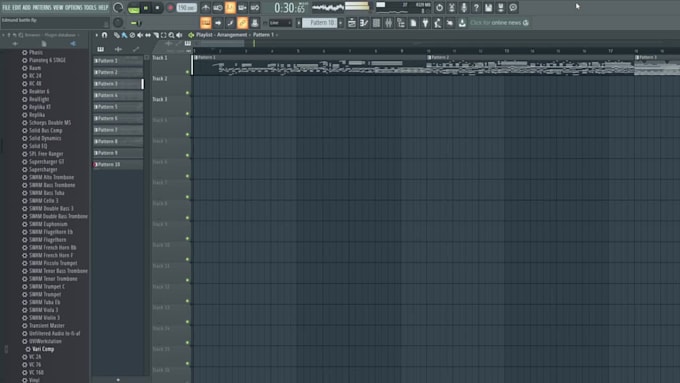Image resolution: width=680 pixels, height=383 pixels.
Task: Open the HELP menu
Action: (103, 7)
